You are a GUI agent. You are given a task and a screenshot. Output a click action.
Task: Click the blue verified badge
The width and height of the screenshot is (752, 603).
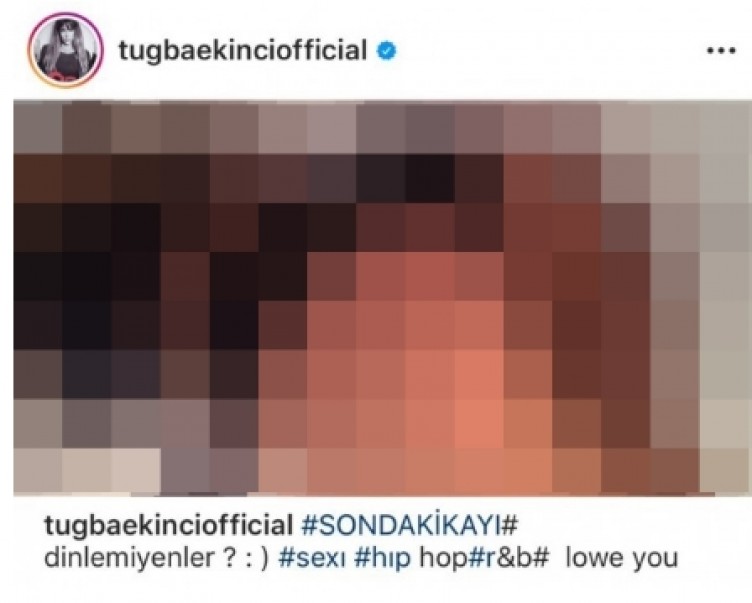coord(387,50)
